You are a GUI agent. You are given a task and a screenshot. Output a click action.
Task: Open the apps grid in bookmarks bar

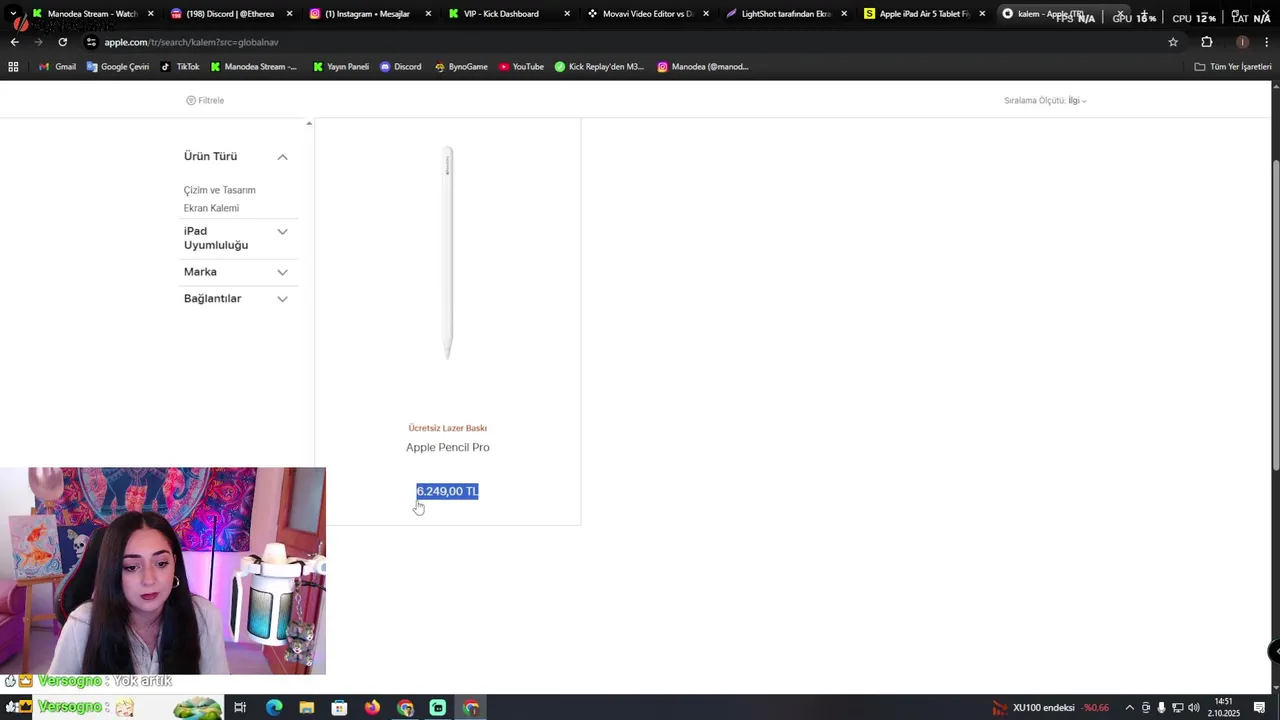point(13,67)
